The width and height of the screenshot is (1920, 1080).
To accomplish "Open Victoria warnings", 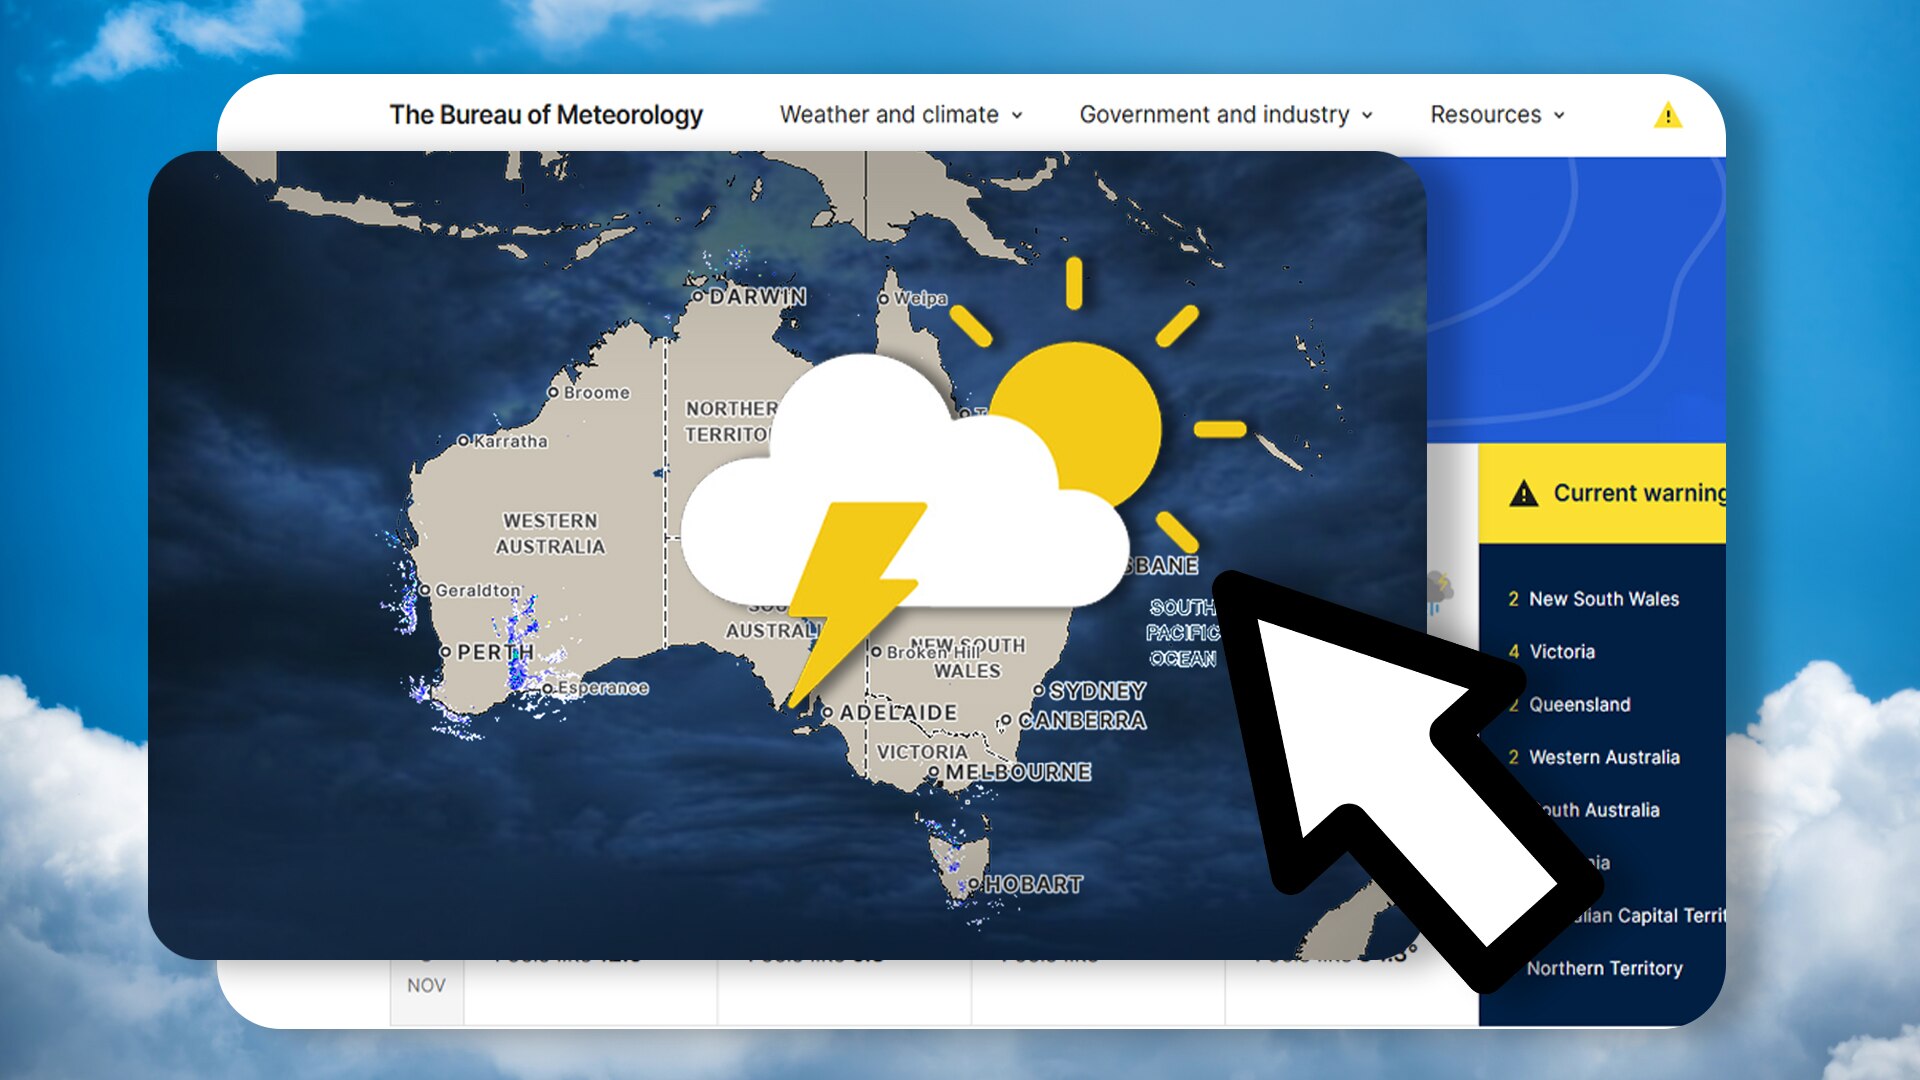I will [x=1551, y=652].
